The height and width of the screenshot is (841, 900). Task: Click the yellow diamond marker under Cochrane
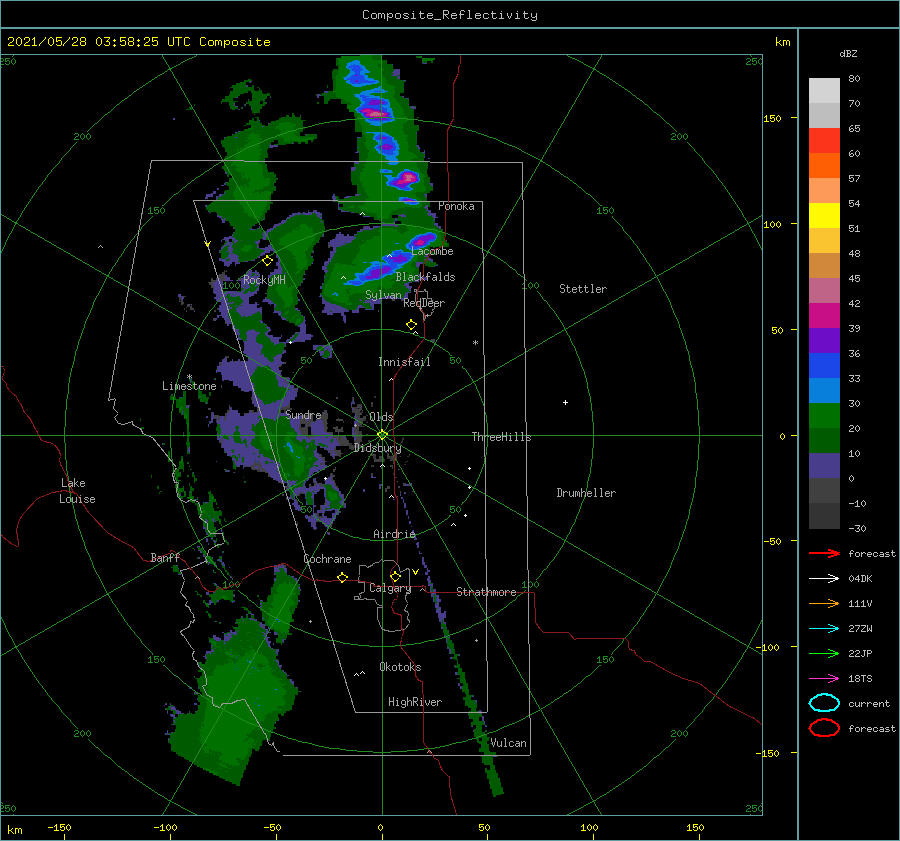point(342,577)
